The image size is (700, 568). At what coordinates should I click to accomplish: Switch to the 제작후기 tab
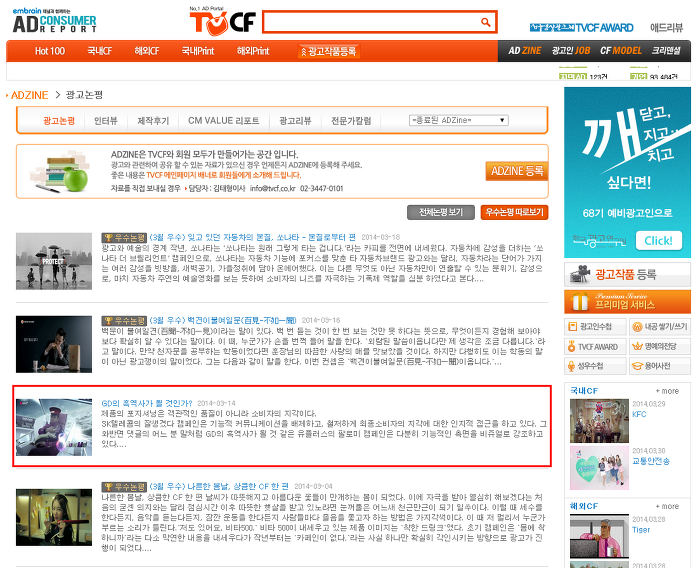pos(153,121)
